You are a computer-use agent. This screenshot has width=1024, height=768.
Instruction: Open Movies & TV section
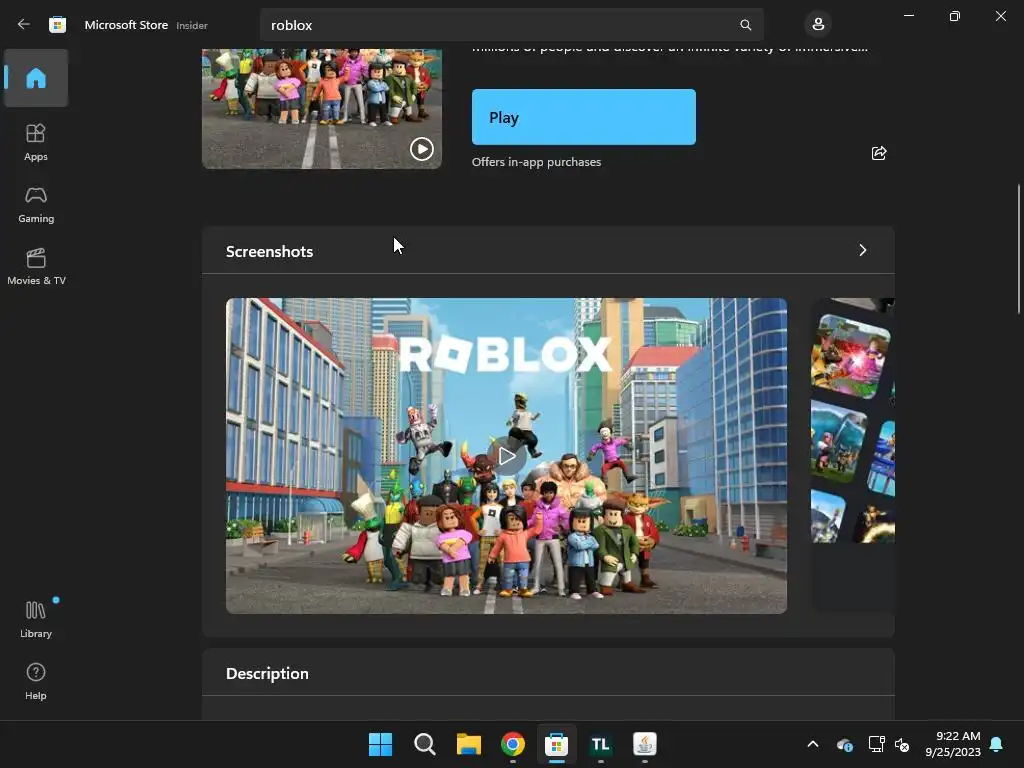coord(36,266)
